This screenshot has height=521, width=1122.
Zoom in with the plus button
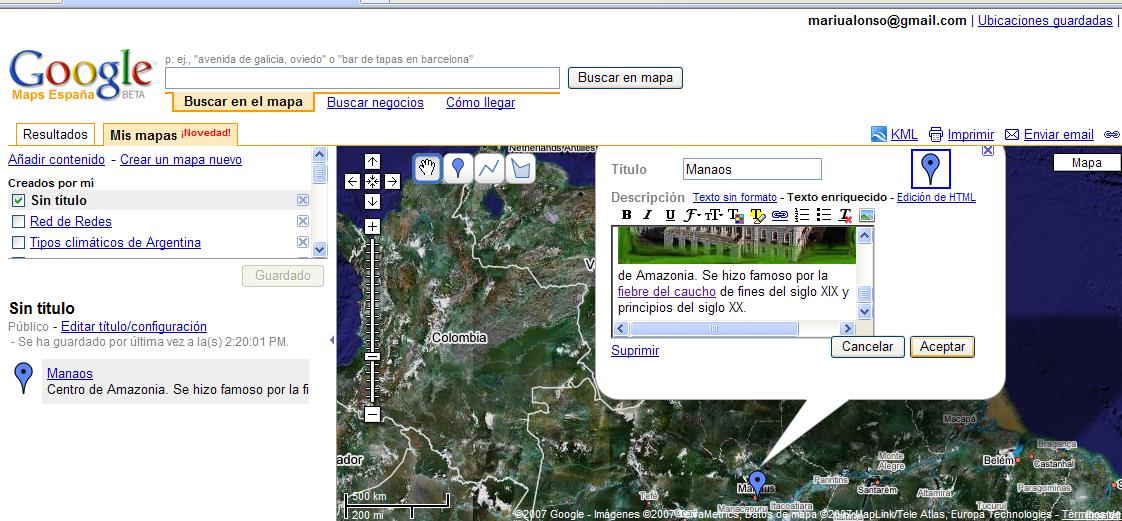(372, 227)
